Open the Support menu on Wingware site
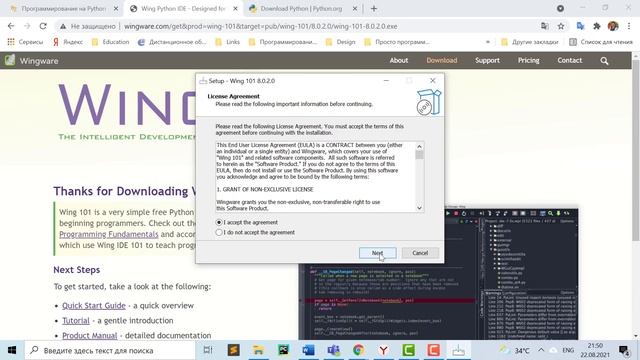 (x=487, y=60)
